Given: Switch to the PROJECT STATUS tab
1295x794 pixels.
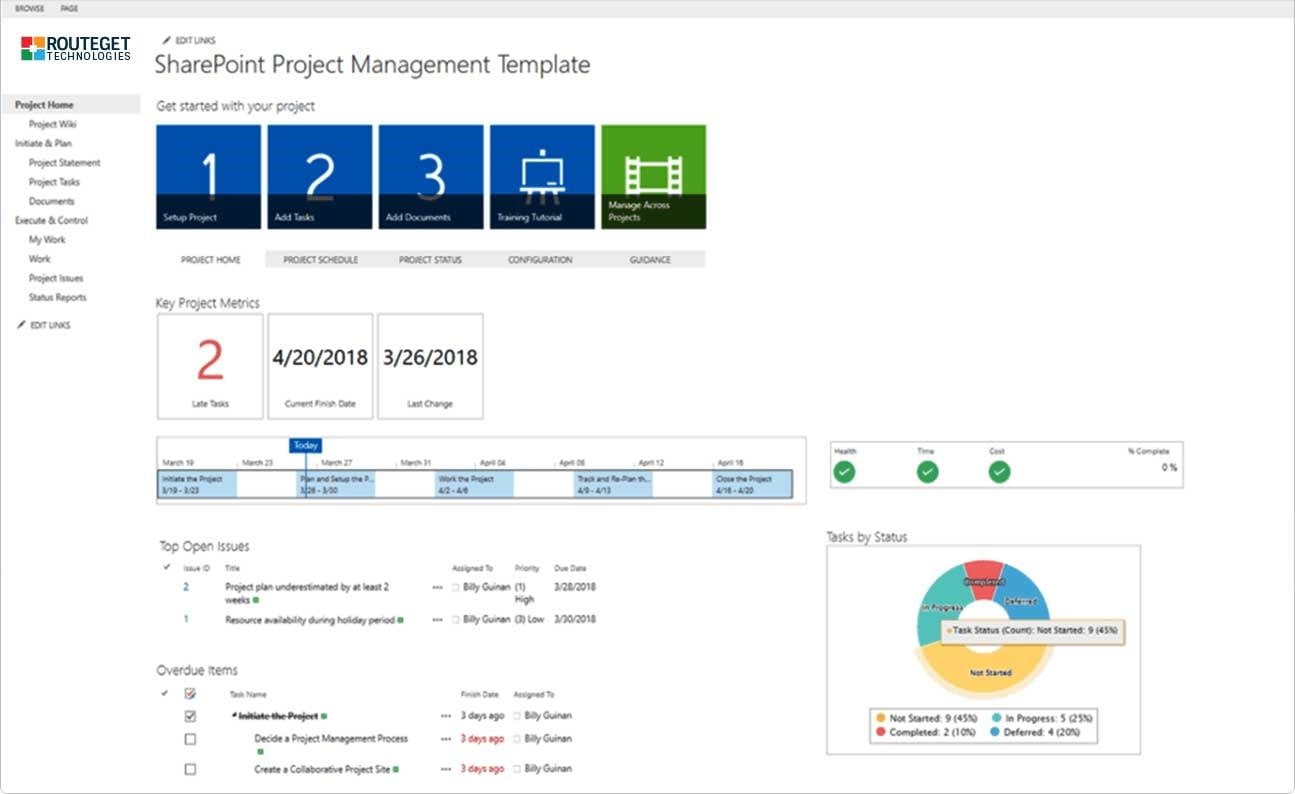Looking at the screenshot, I should (x=430, y=260).
